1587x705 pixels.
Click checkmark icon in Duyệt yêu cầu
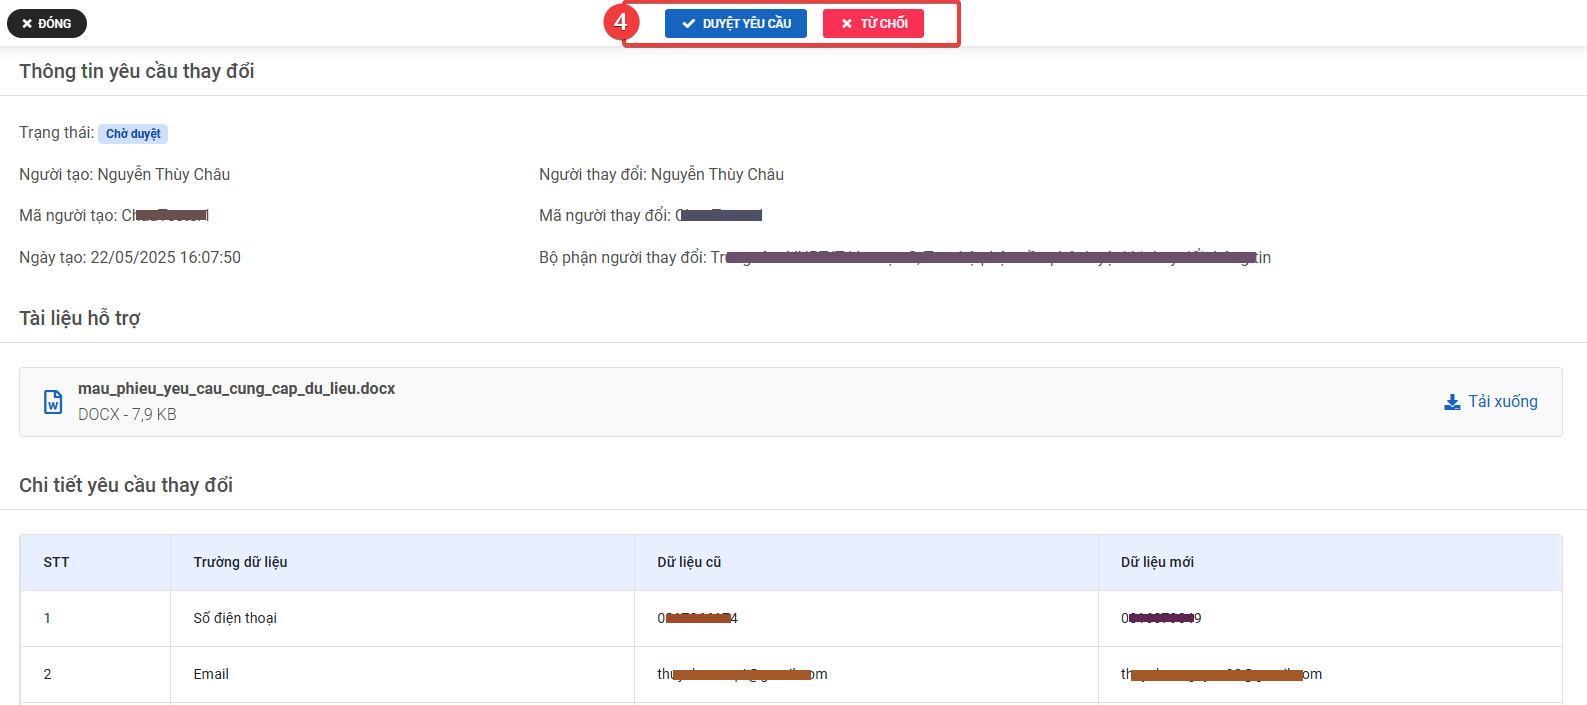688,23
